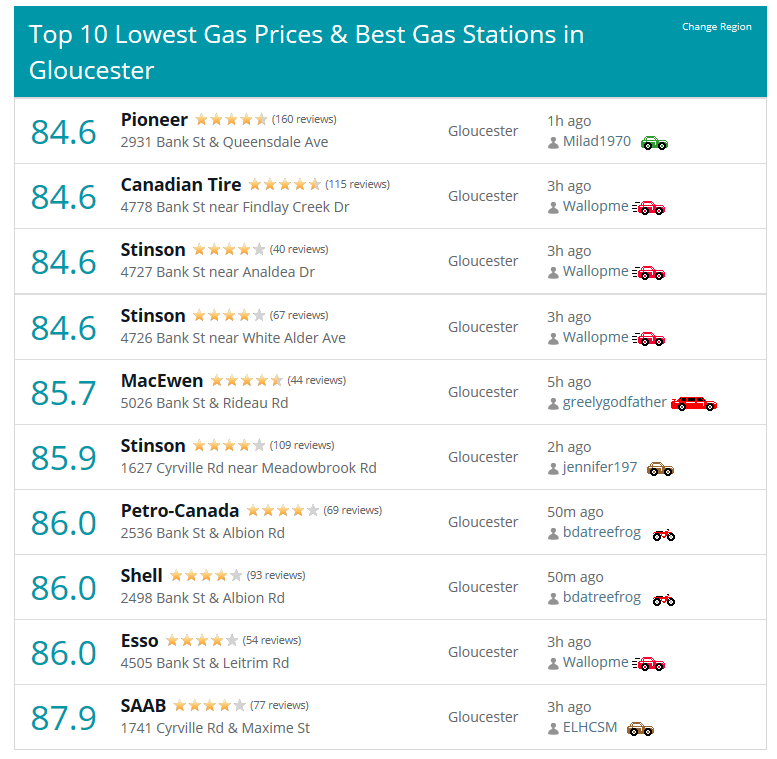Select the 84.6 price for Pioneer

click(x=63, y=132)
